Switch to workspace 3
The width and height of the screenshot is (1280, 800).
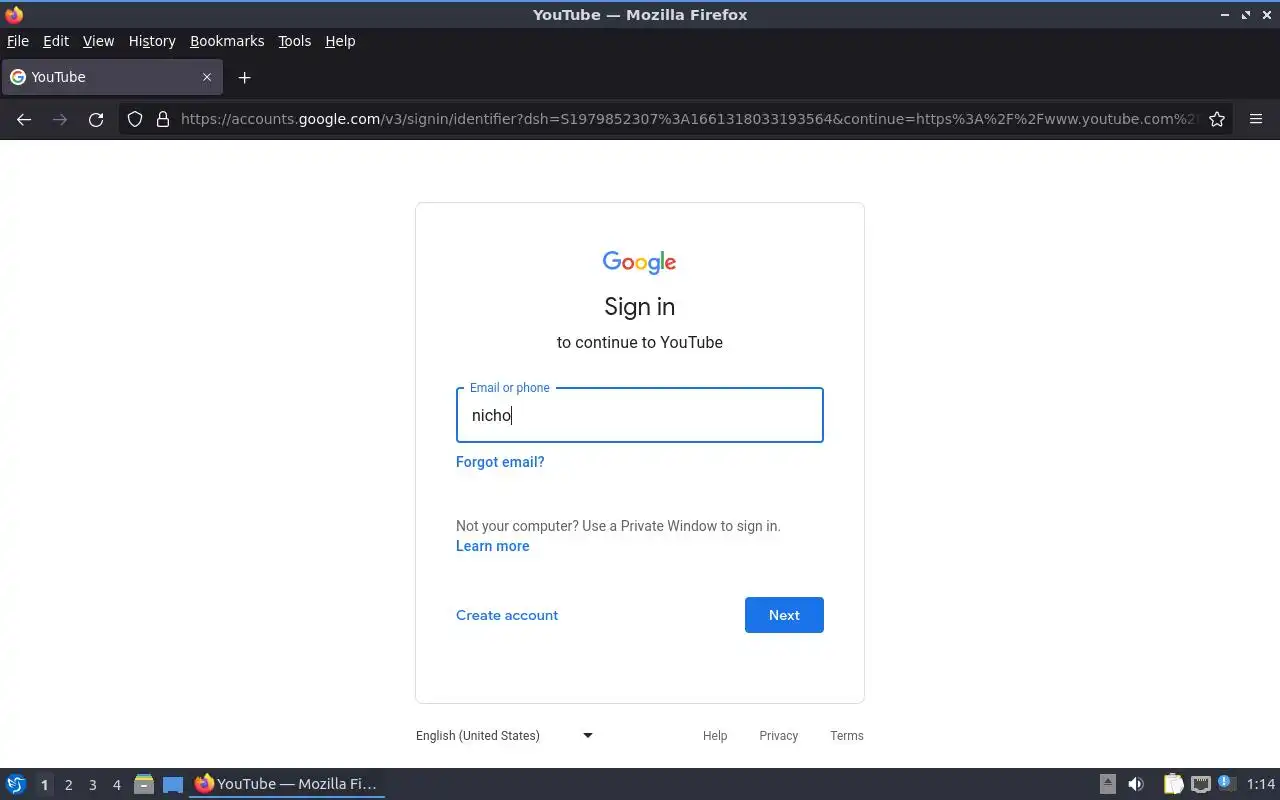(x=92, y=785)
